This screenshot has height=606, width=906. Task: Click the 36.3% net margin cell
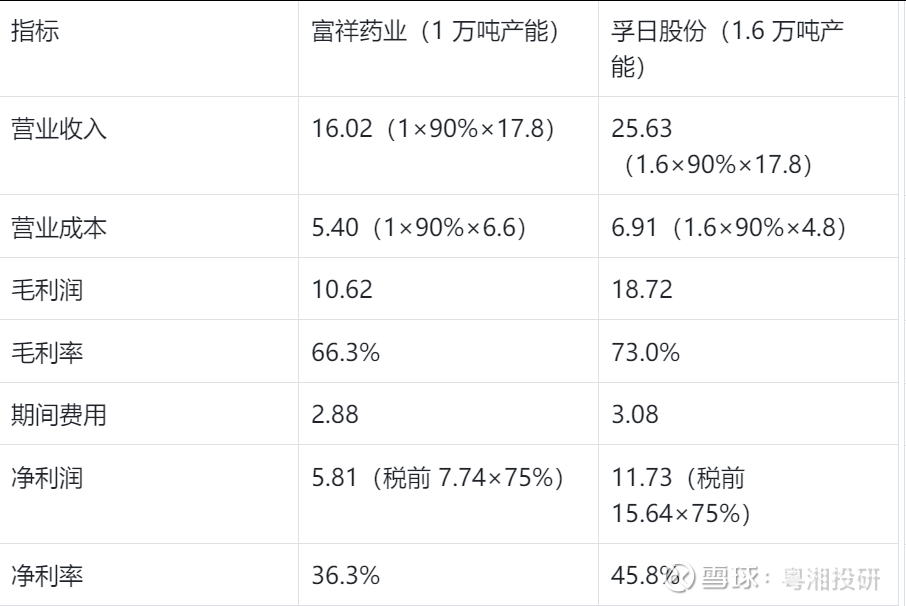coord(346,576)
